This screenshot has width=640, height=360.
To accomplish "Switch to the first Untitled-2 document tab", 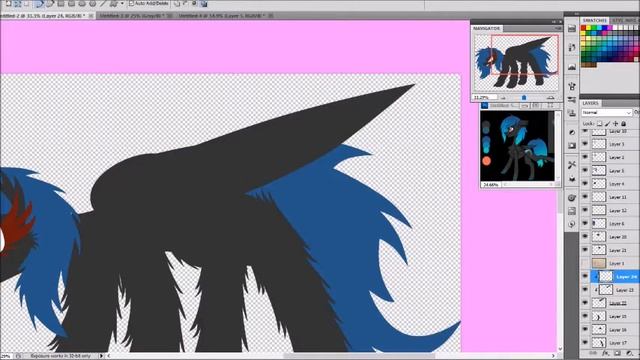I will click(43, 16).
